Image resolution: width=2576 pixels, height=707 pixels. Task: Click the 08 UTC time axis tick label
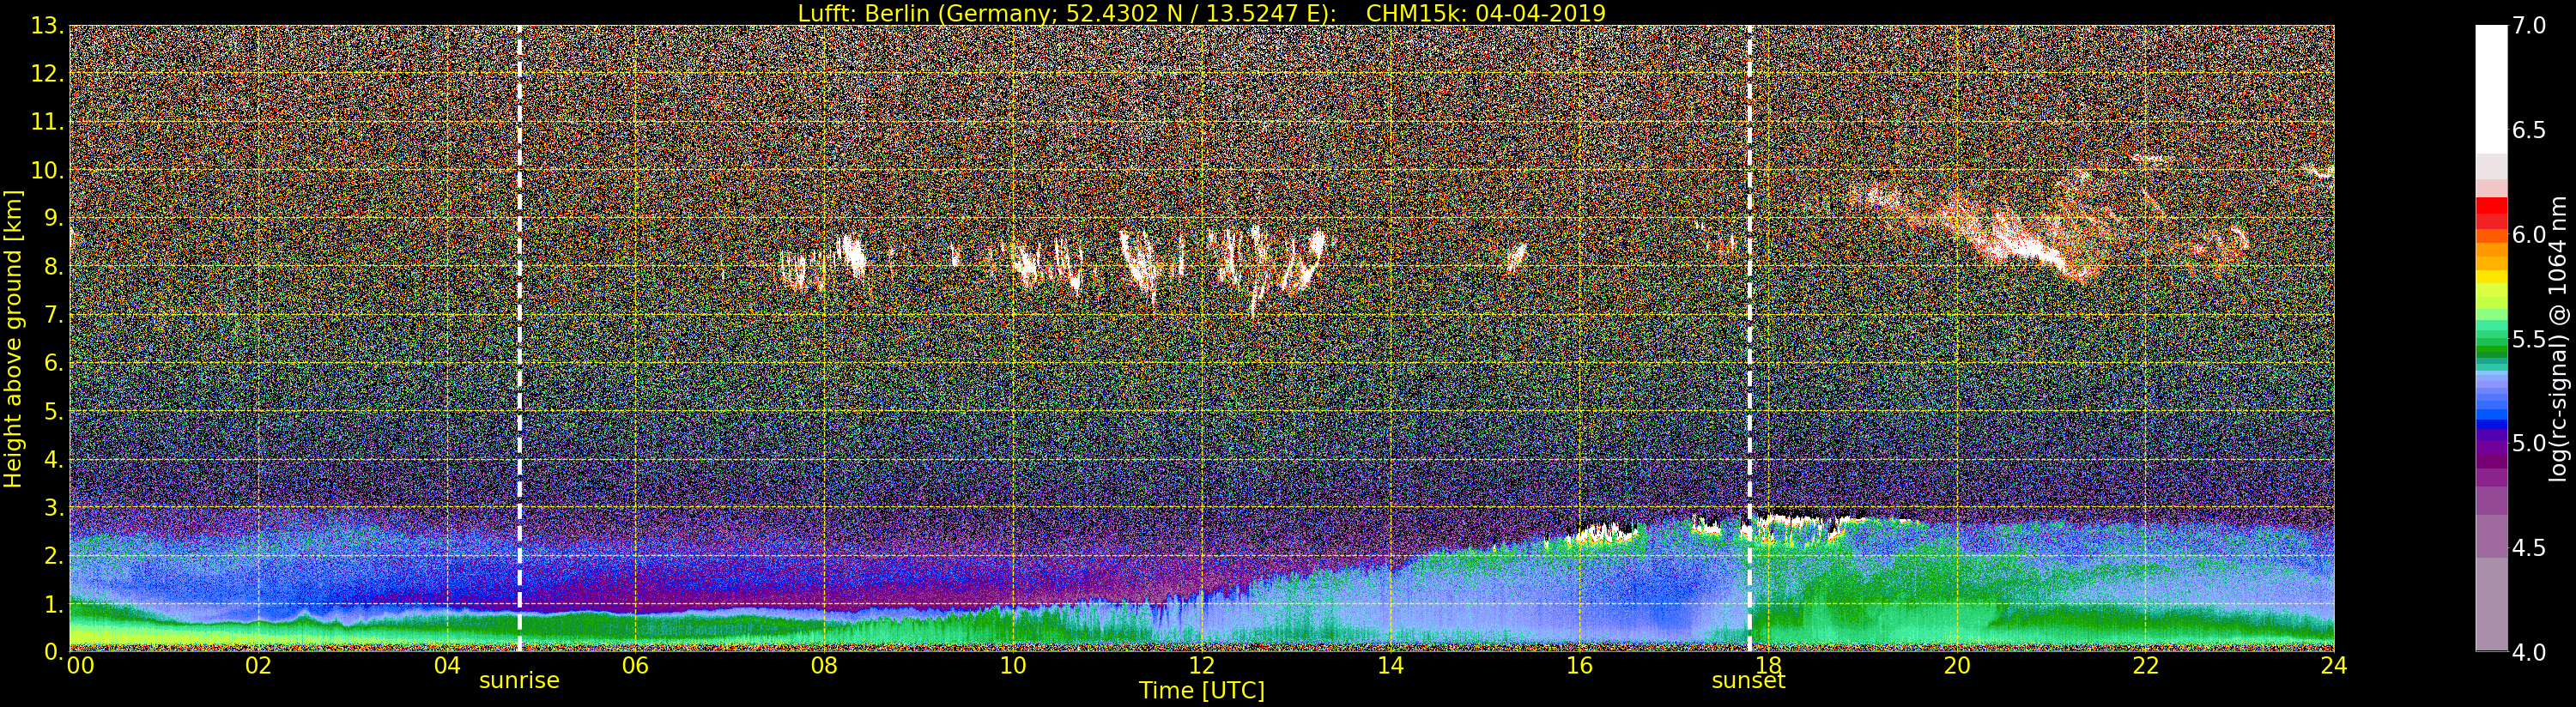[824, 665]
